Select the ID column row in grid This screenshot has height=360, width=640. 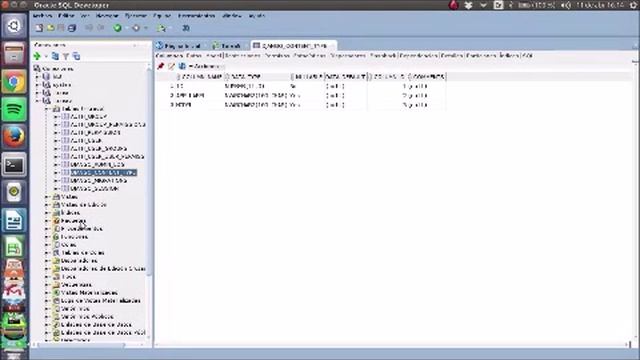tap(301, 86)
